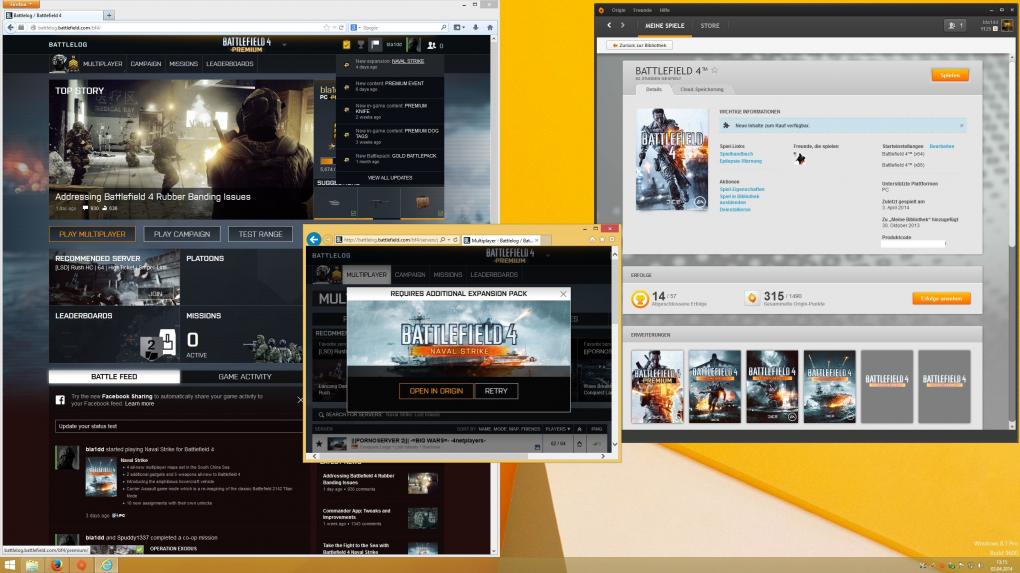Click the Facebook icon in Battle Feed

(x=60, y=400)
